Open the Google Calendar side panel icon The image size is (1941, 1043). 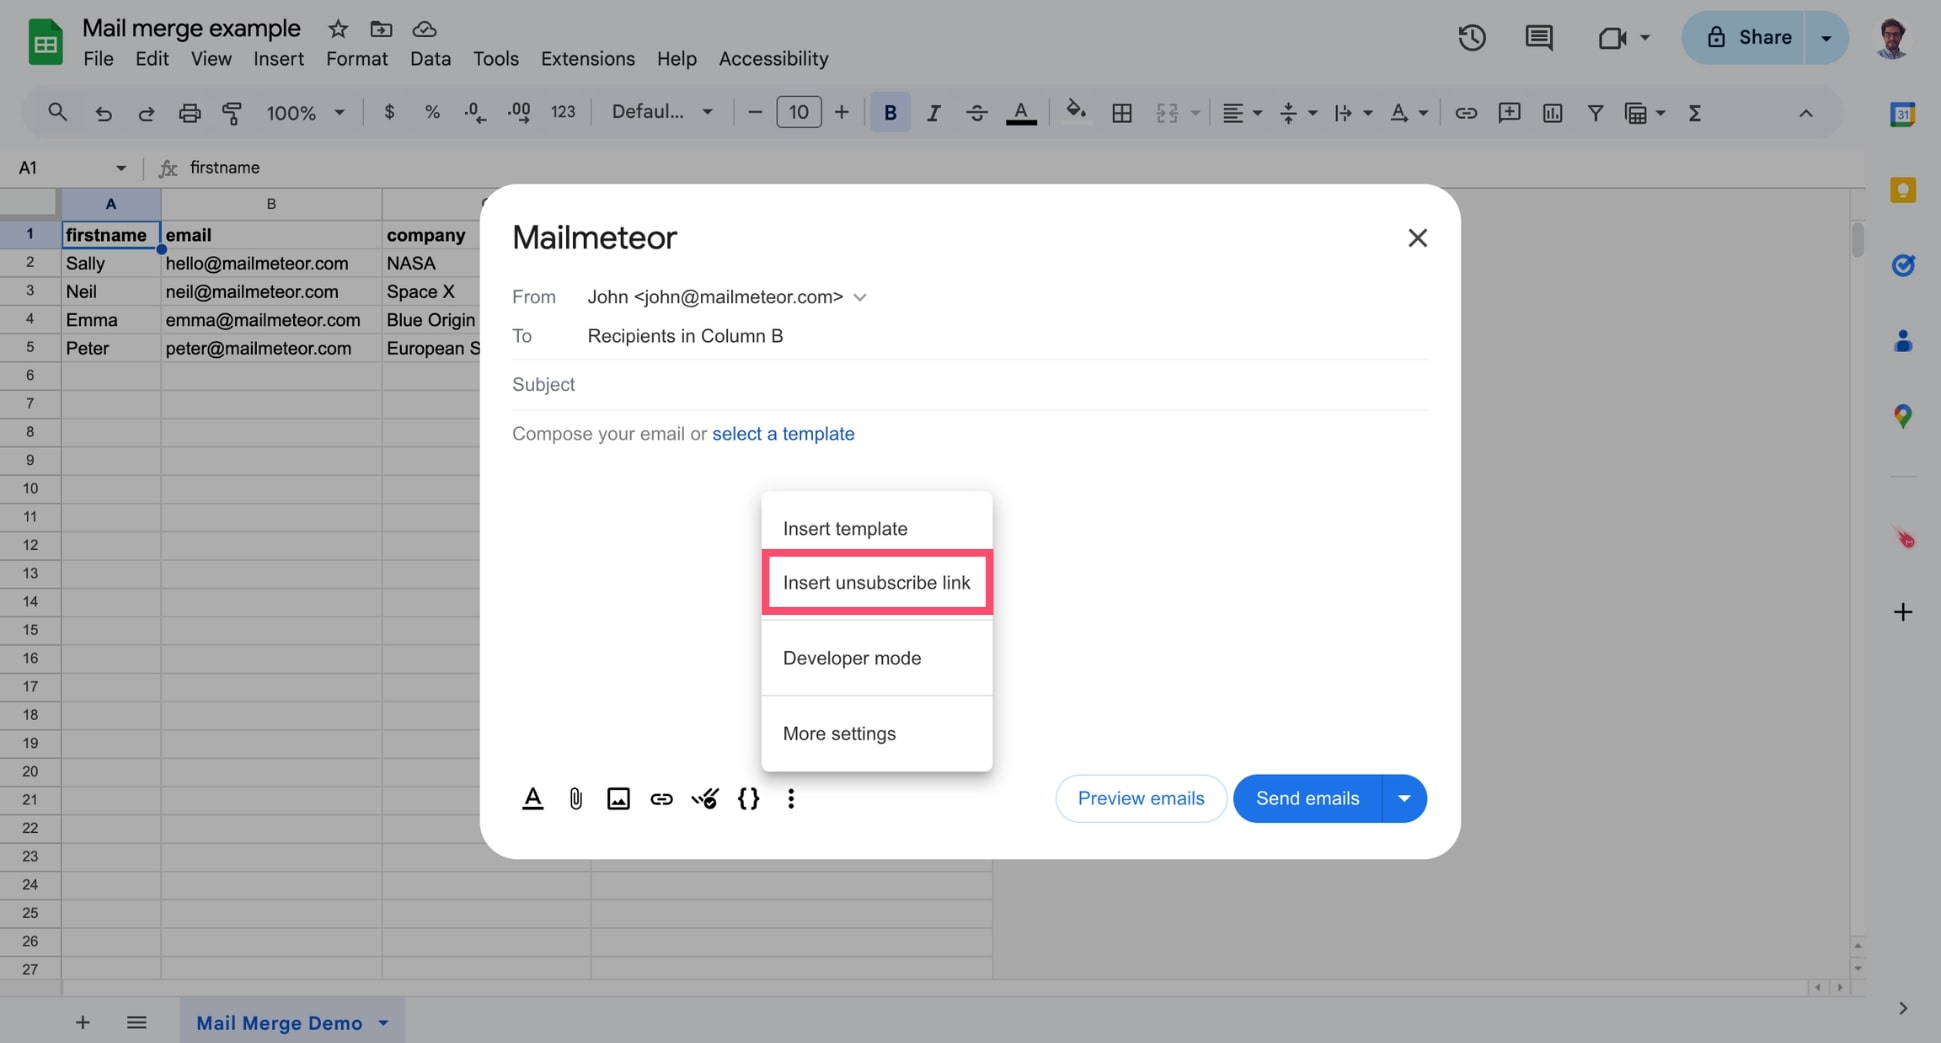click(x=1902, y=114)
